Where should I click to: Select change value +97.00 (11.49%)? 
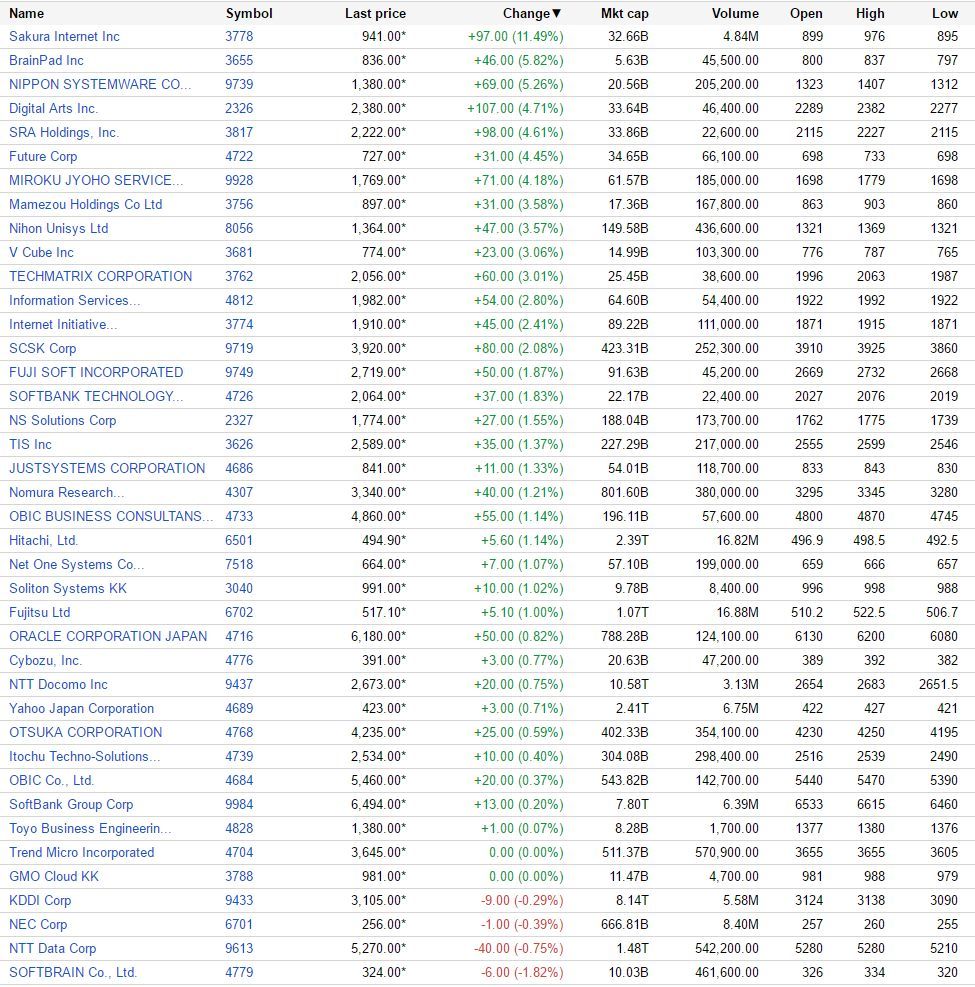pyautogui.click(x=516, y=37)
